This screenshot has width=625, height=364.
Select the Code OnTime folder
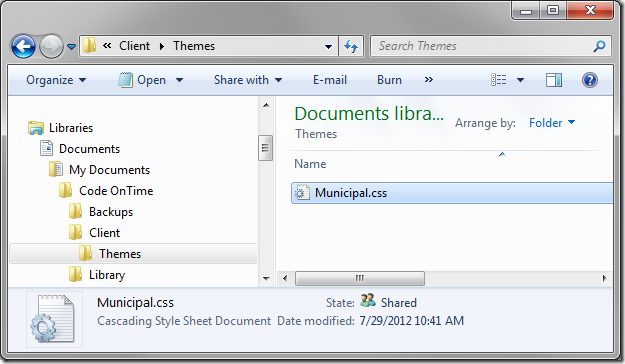click(x=116, y=191)
